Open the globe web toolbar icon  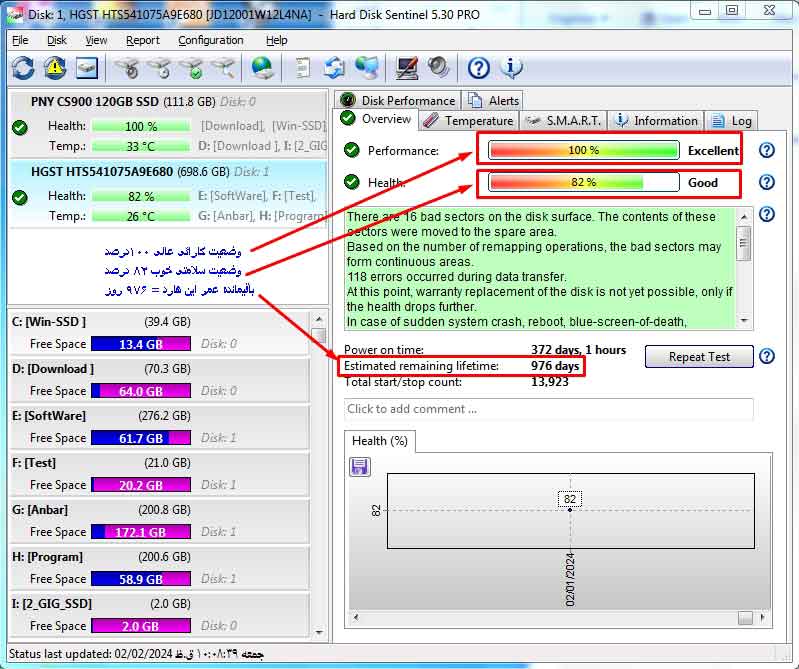(262, 68)
